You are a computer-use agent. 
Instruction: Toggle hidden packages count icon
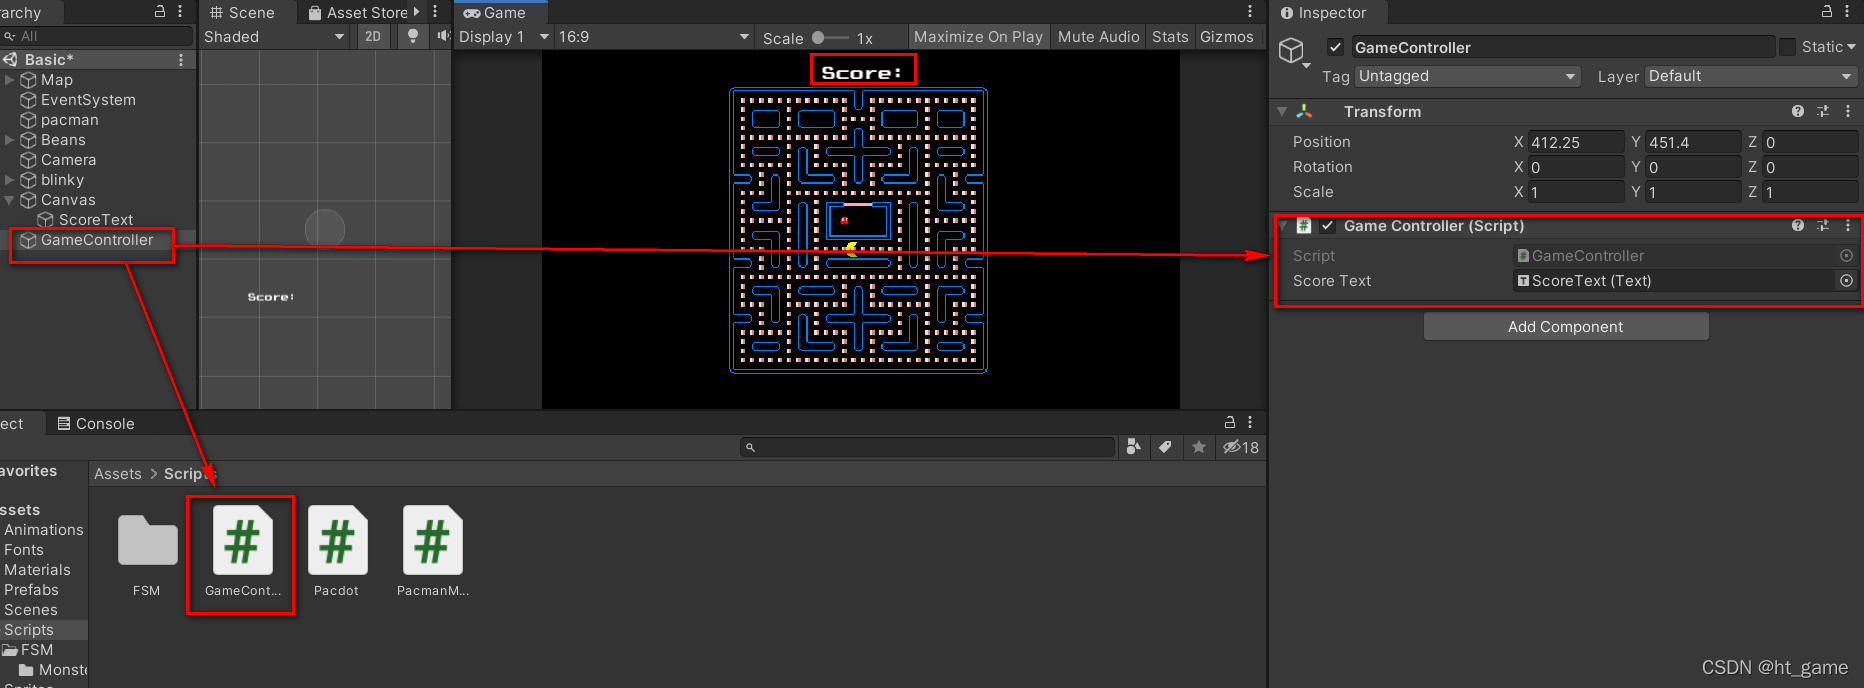(x=1241, y=447)
